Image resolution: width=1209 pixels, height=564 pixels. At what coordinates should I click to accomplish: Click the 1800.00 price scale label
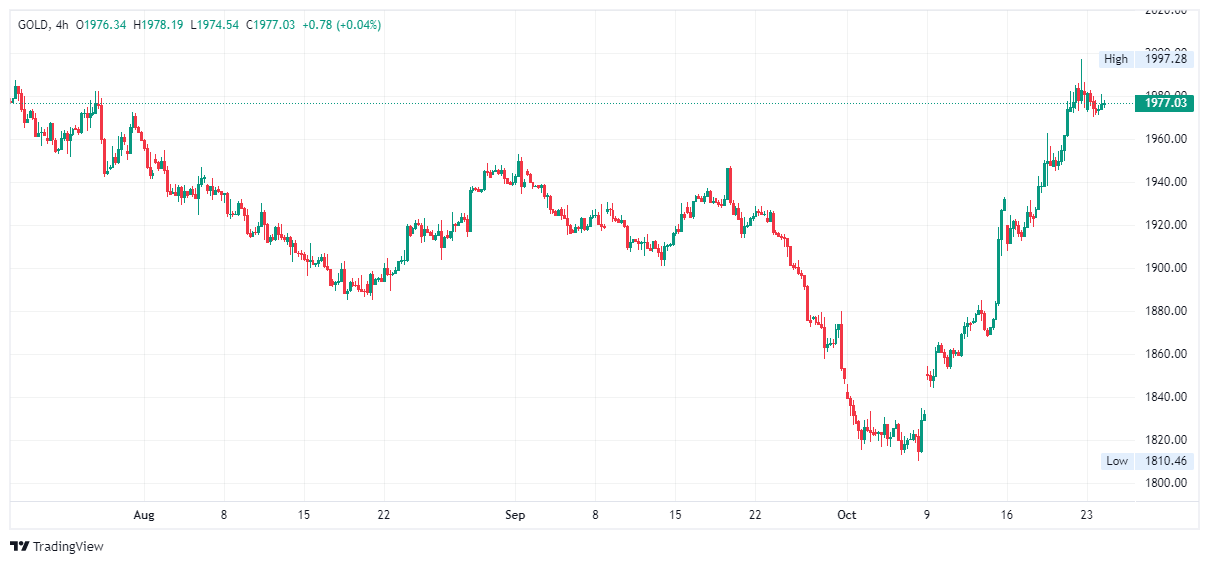click(1166, 483)
